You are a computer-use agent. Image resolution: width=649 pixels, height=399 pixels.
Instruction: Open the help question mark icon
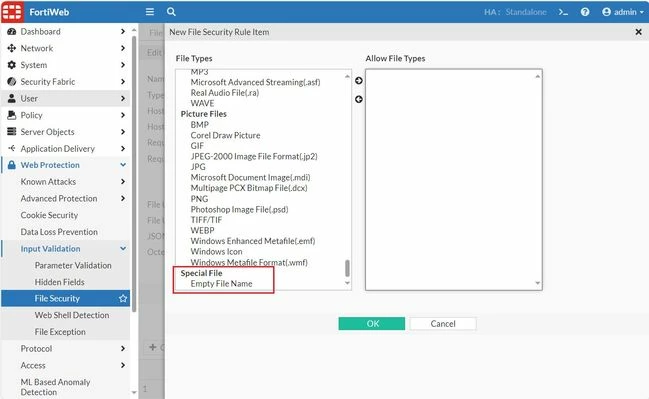coord(585,12)
